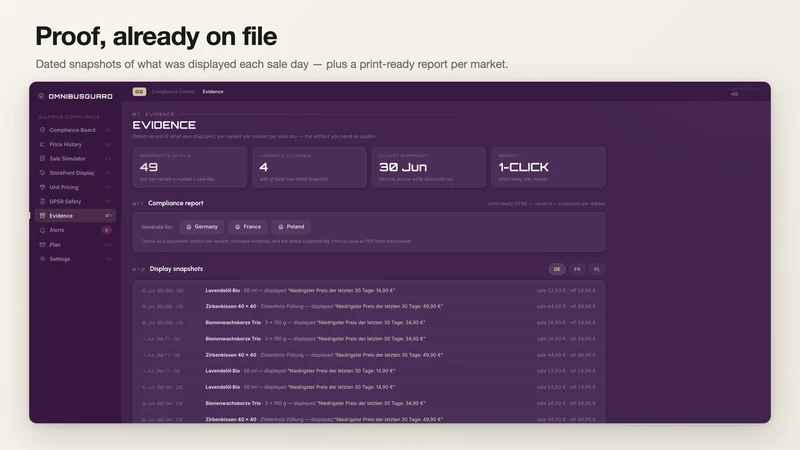Select the 6 Jul Bienenwachskerze Trio snapshot row
800x450 pixels.
(x=369, y=403)
